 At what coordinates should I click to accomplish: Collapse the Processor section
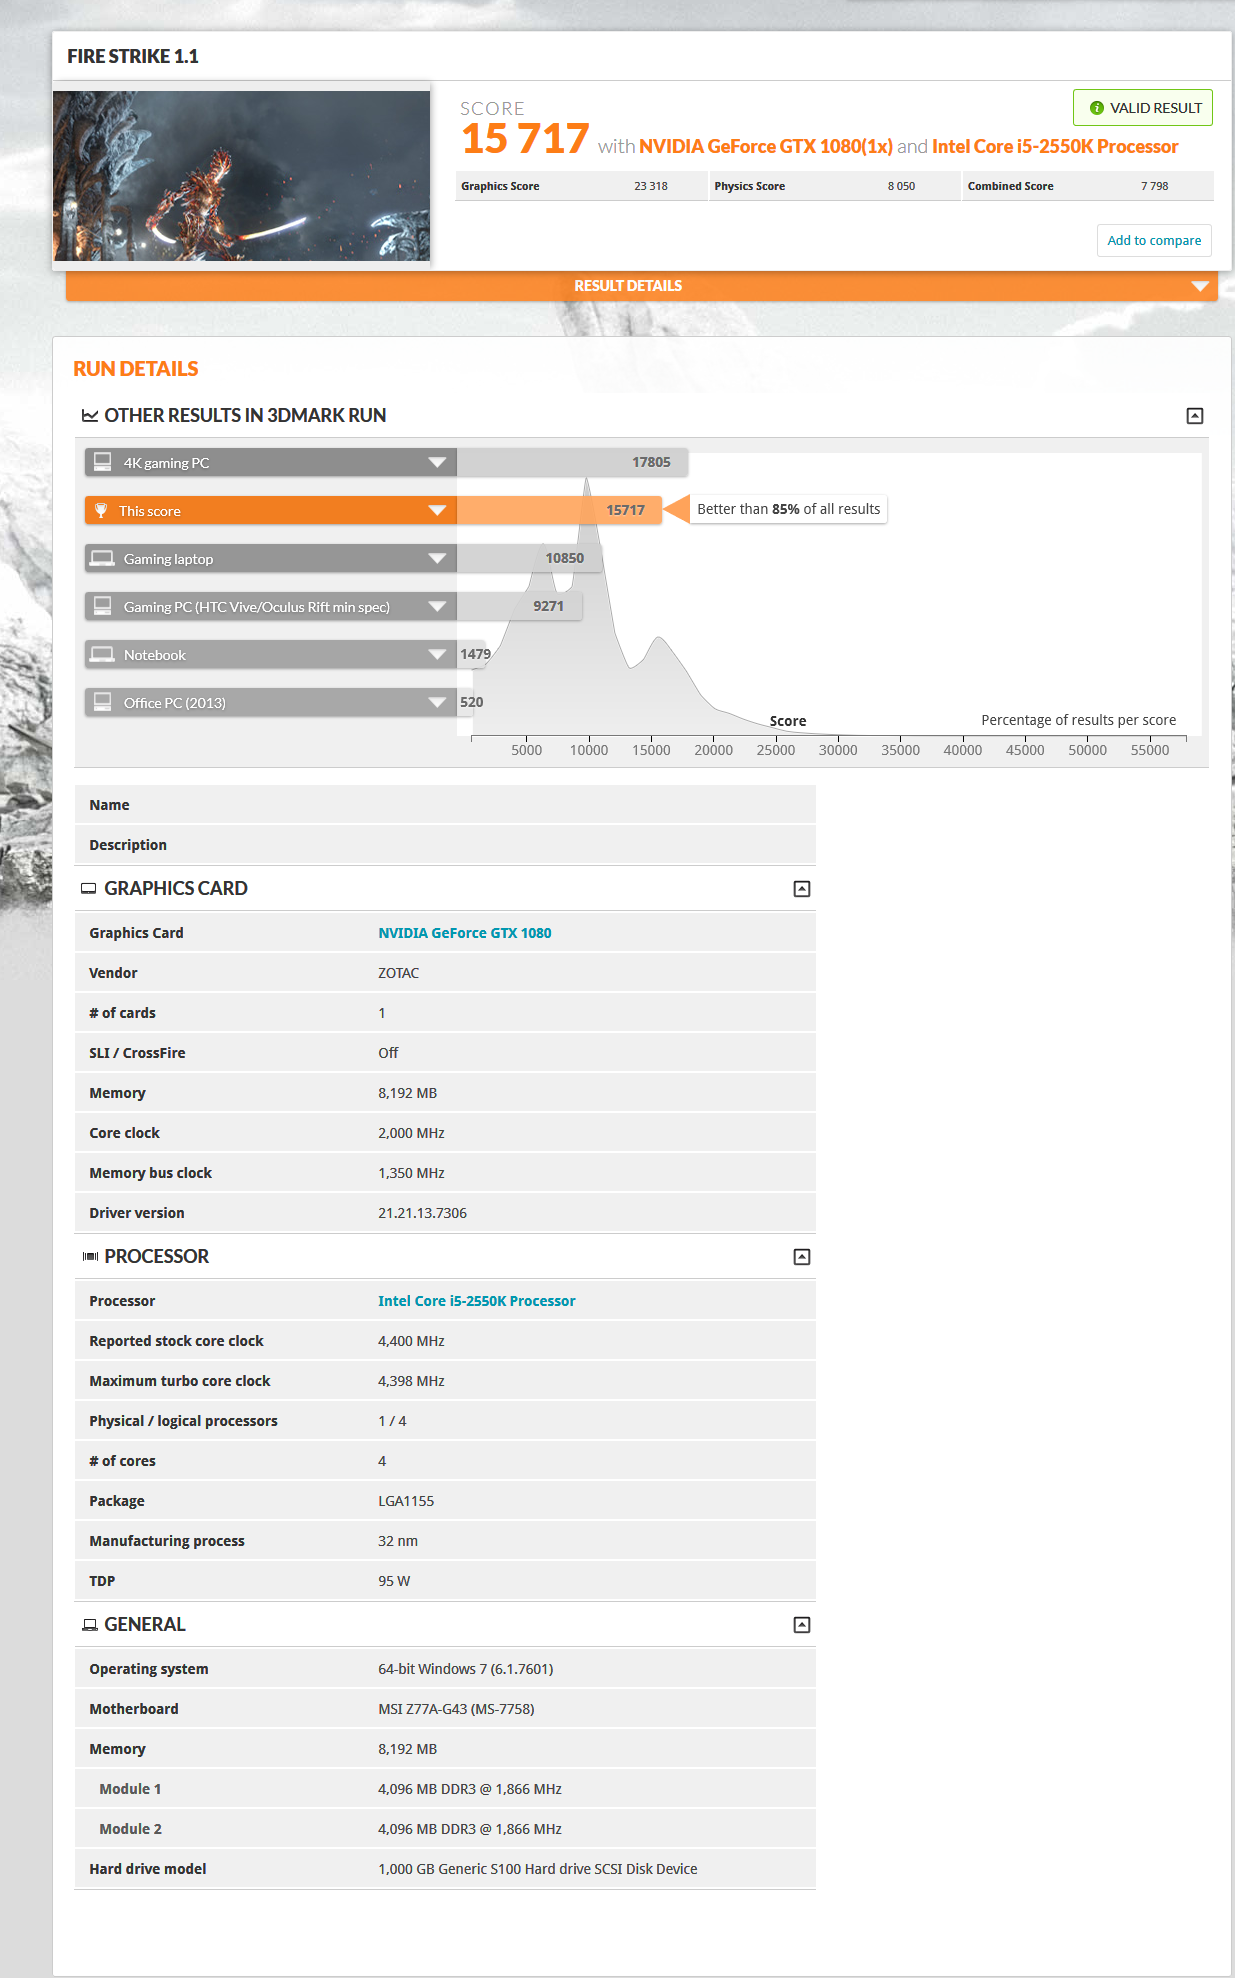point(801,1257)
